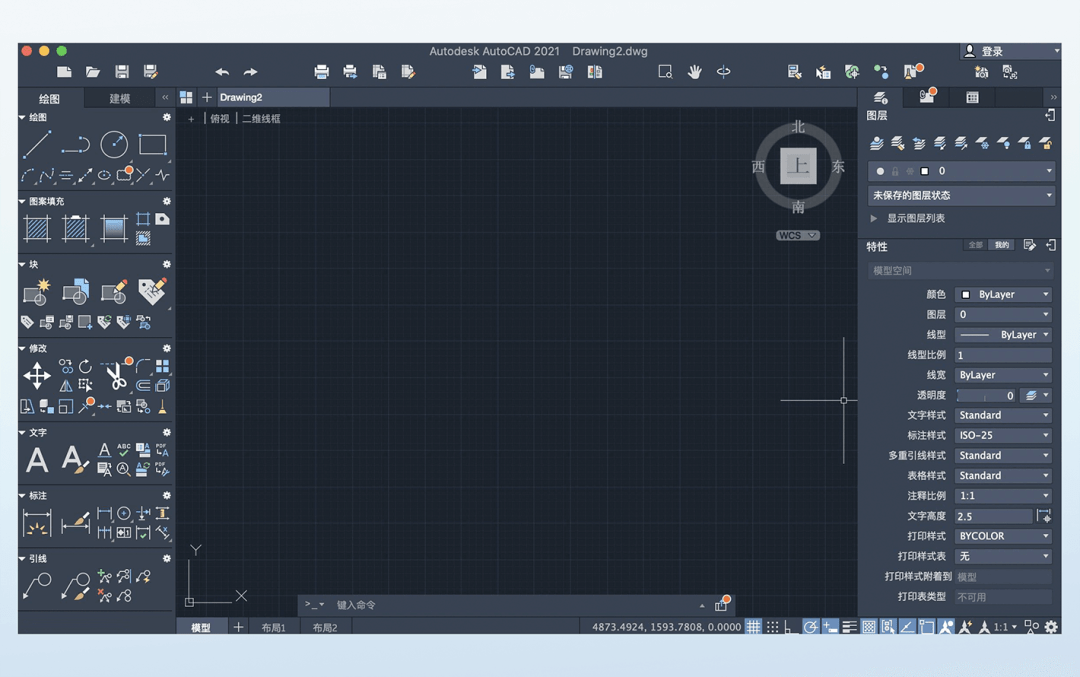Switch properties filter to 全部
Screen dimensions: 1080x677
(975, 245)
